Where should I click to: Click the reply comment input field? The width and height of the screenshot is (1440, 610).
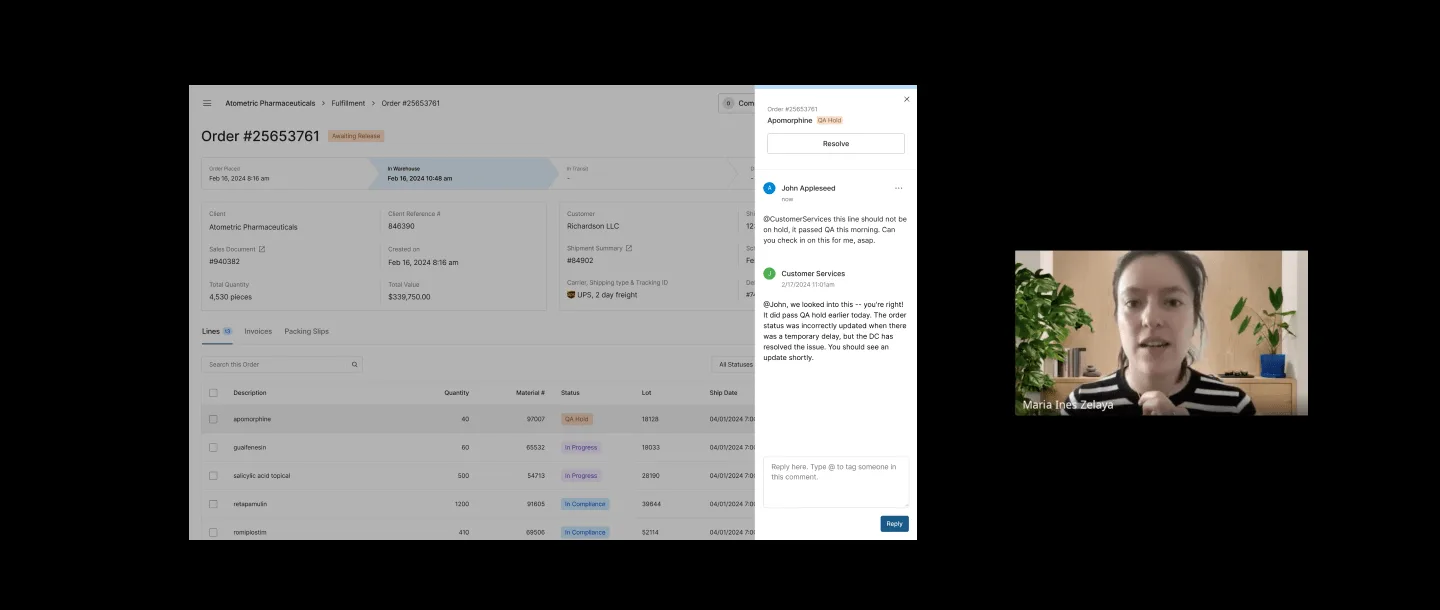click(835, 480)
